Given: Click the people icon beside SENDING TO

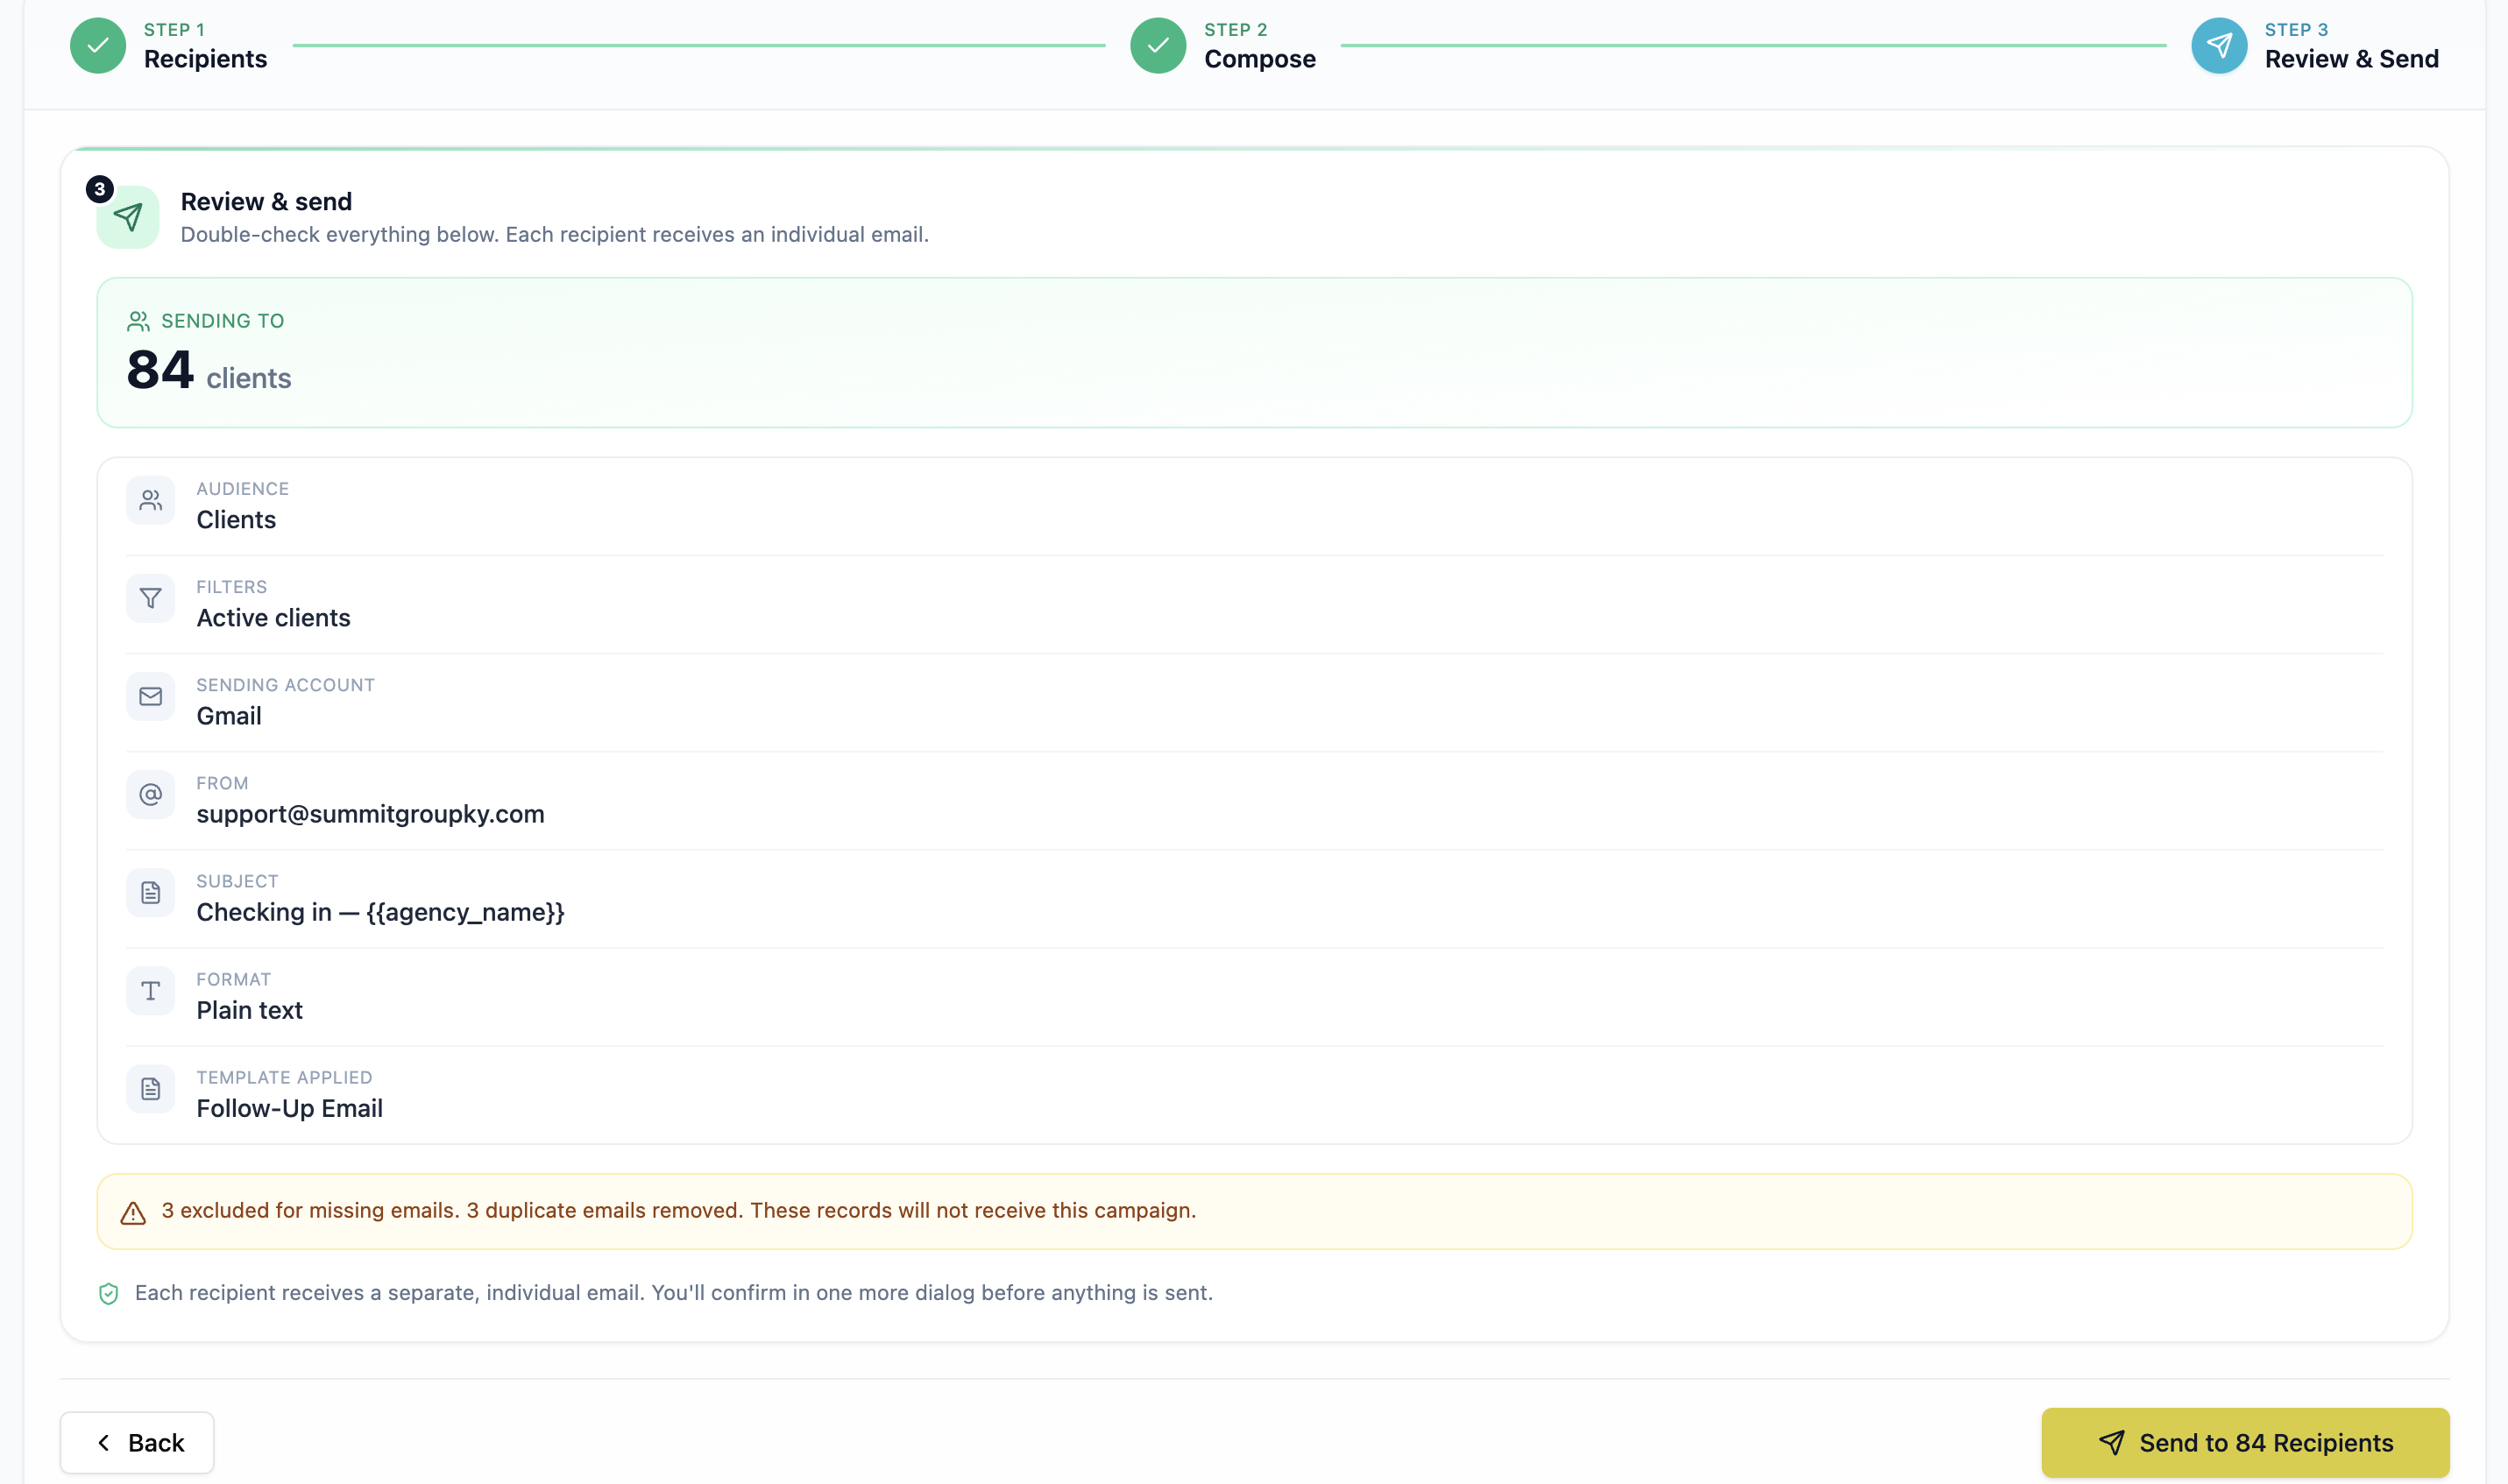Looking at the screenshot, I should [x=138, y=321].
